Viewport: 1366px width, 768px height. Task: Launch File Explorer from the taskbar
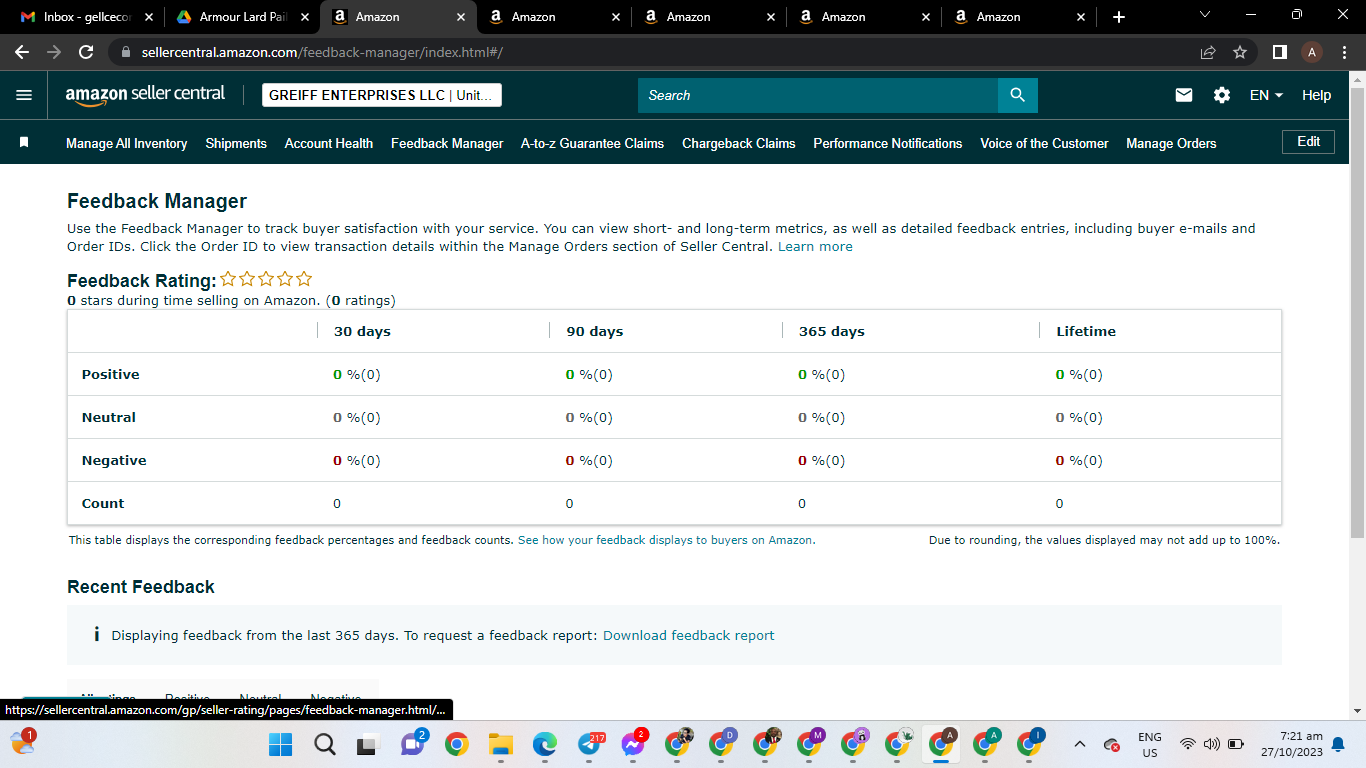coord(500,744)
